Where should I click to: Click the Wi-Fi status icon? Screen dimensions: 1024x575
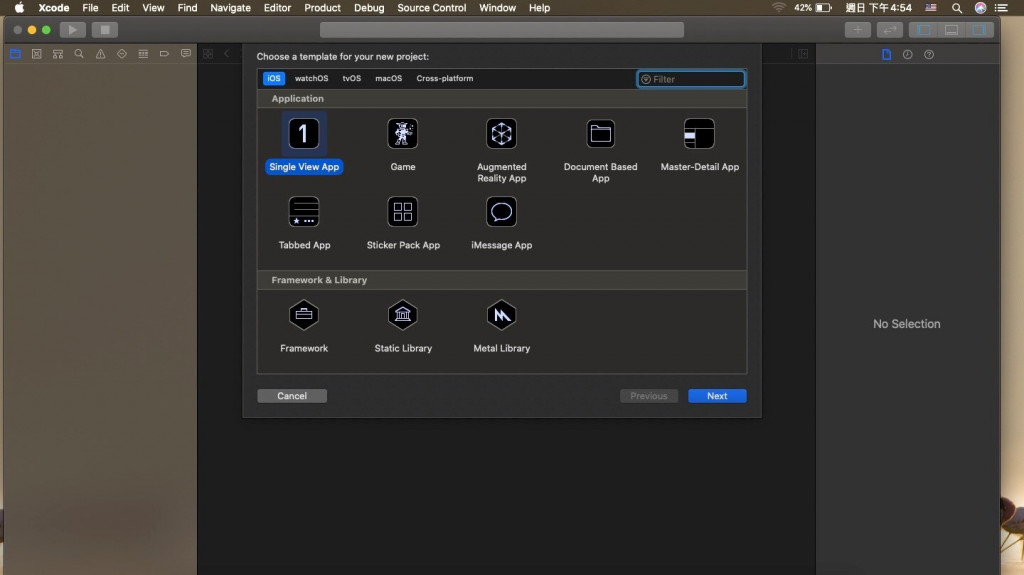(778, 8)
